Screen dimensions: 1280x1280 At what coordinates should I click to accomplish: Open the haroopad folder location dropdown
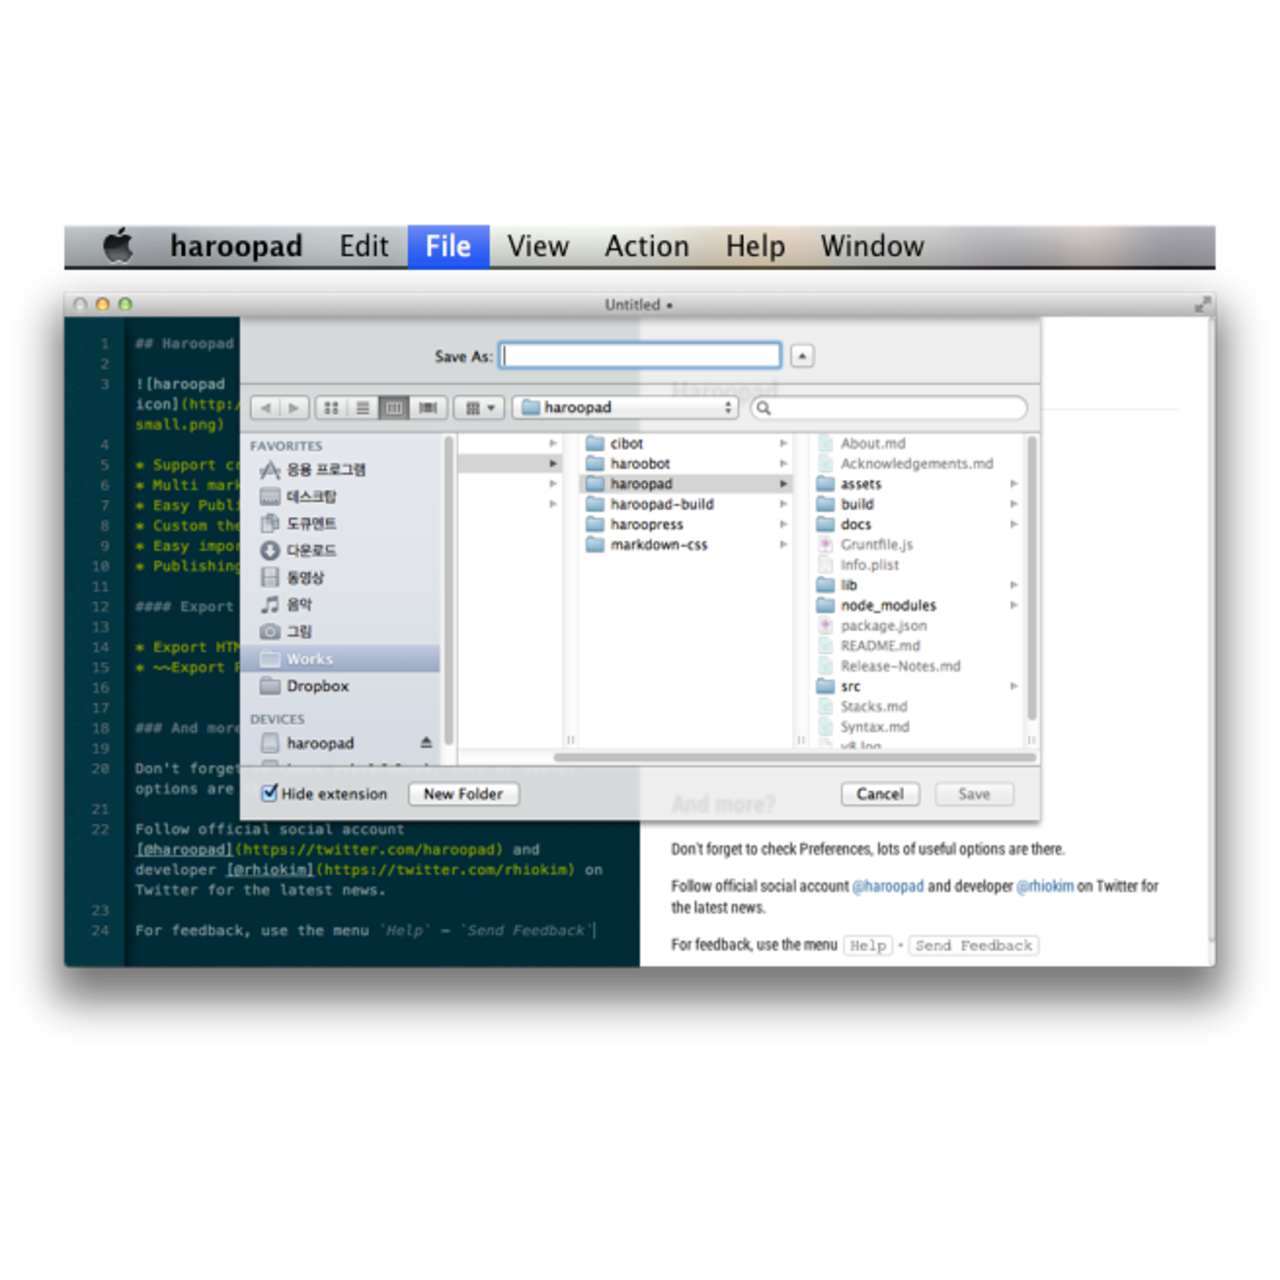point(626,408)
